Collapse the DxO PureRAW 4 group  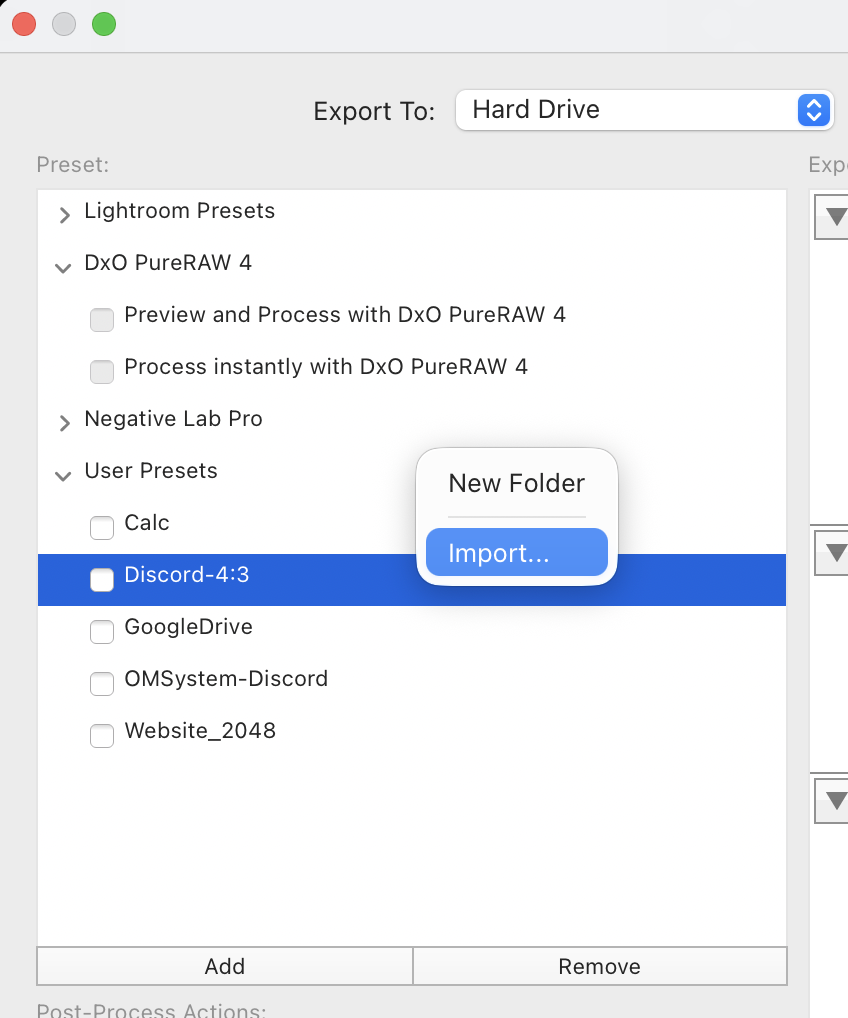[x=64, y=266]
